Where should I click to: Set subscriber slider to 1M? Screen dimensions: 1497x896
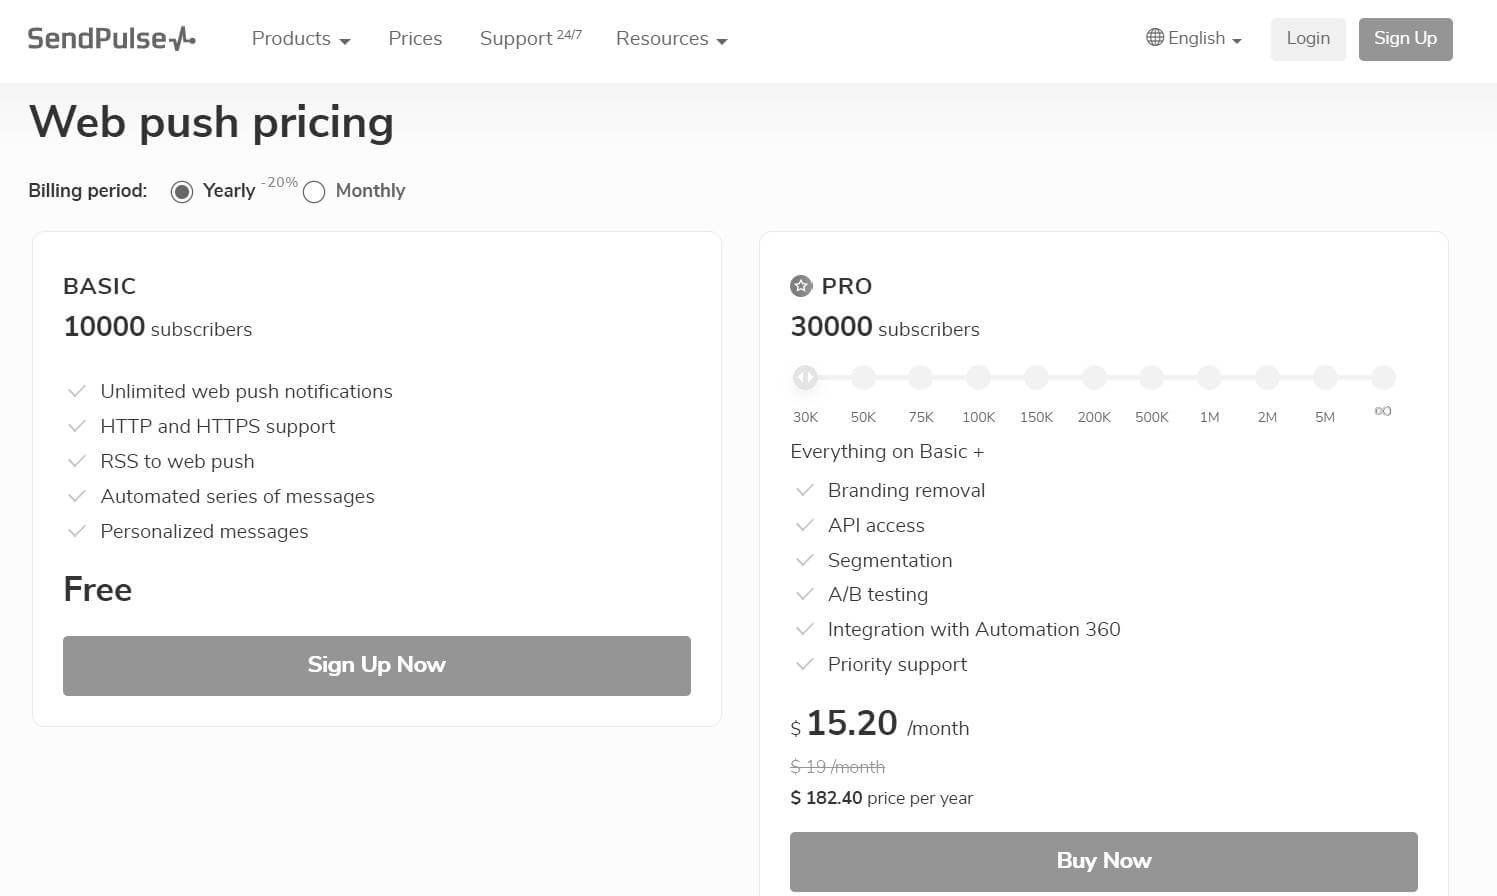pos(1209,377)
